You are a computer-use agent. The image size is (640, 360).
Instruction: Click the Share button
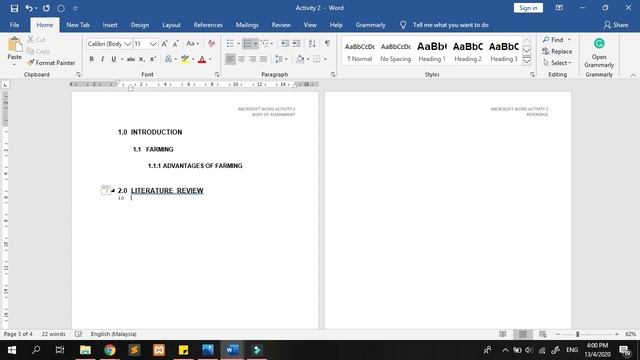[x=616, y=25]
